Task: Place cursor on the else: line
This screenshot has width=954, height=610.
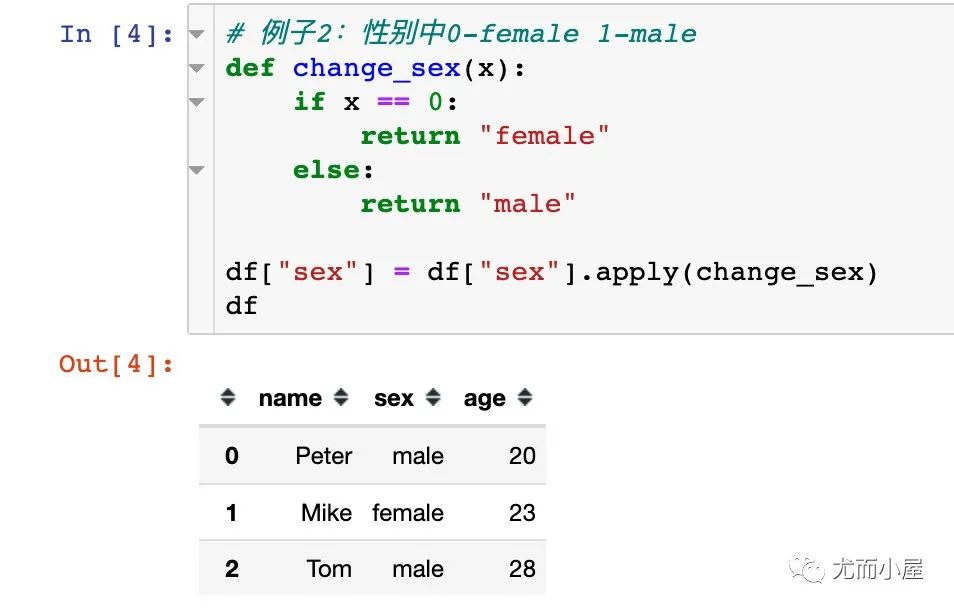Action: (x=333, y=170)
